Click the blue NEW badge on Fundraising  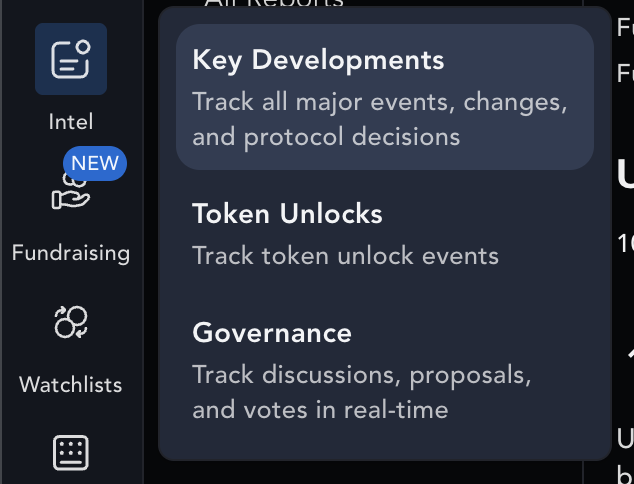(95, 163)
